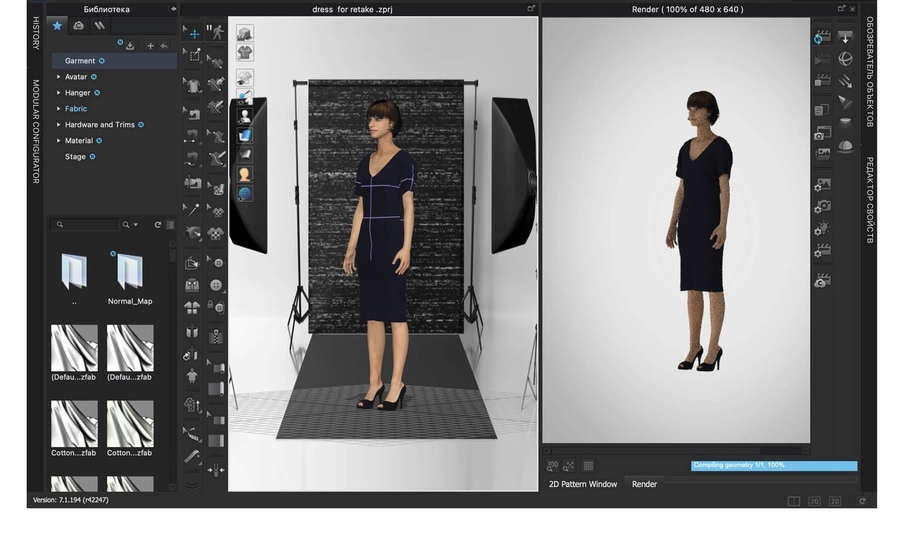Open the HISTORY side tab
The height and width of the screenshot is (534, 900).
point(36,33)
